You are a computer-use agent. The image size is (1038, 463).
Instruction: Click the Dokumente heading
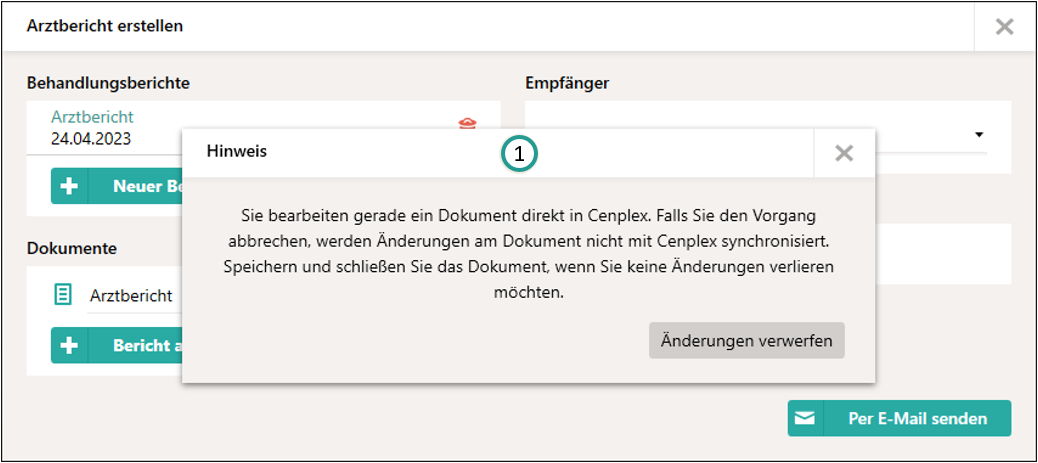pos(72,248)
